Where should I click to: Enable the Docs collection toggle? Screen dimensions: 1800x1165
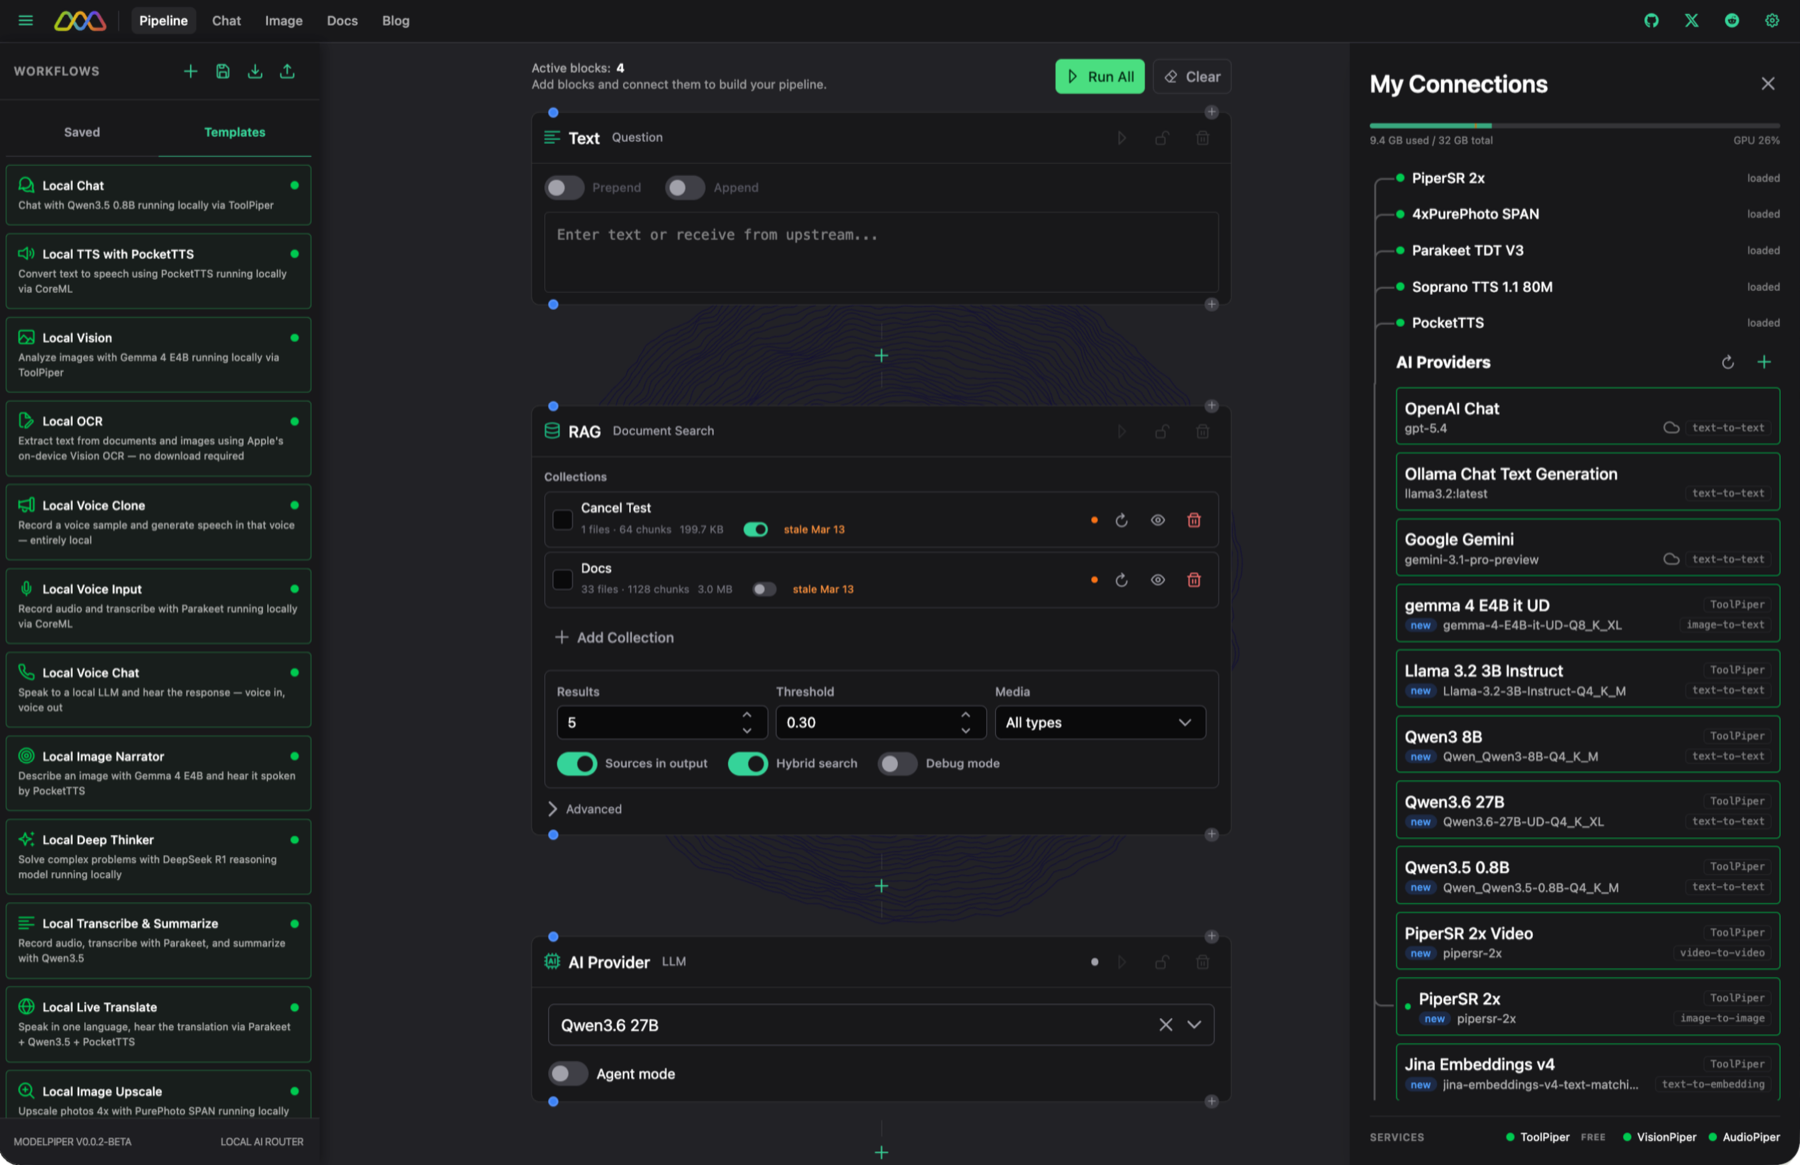coord(764,589)
